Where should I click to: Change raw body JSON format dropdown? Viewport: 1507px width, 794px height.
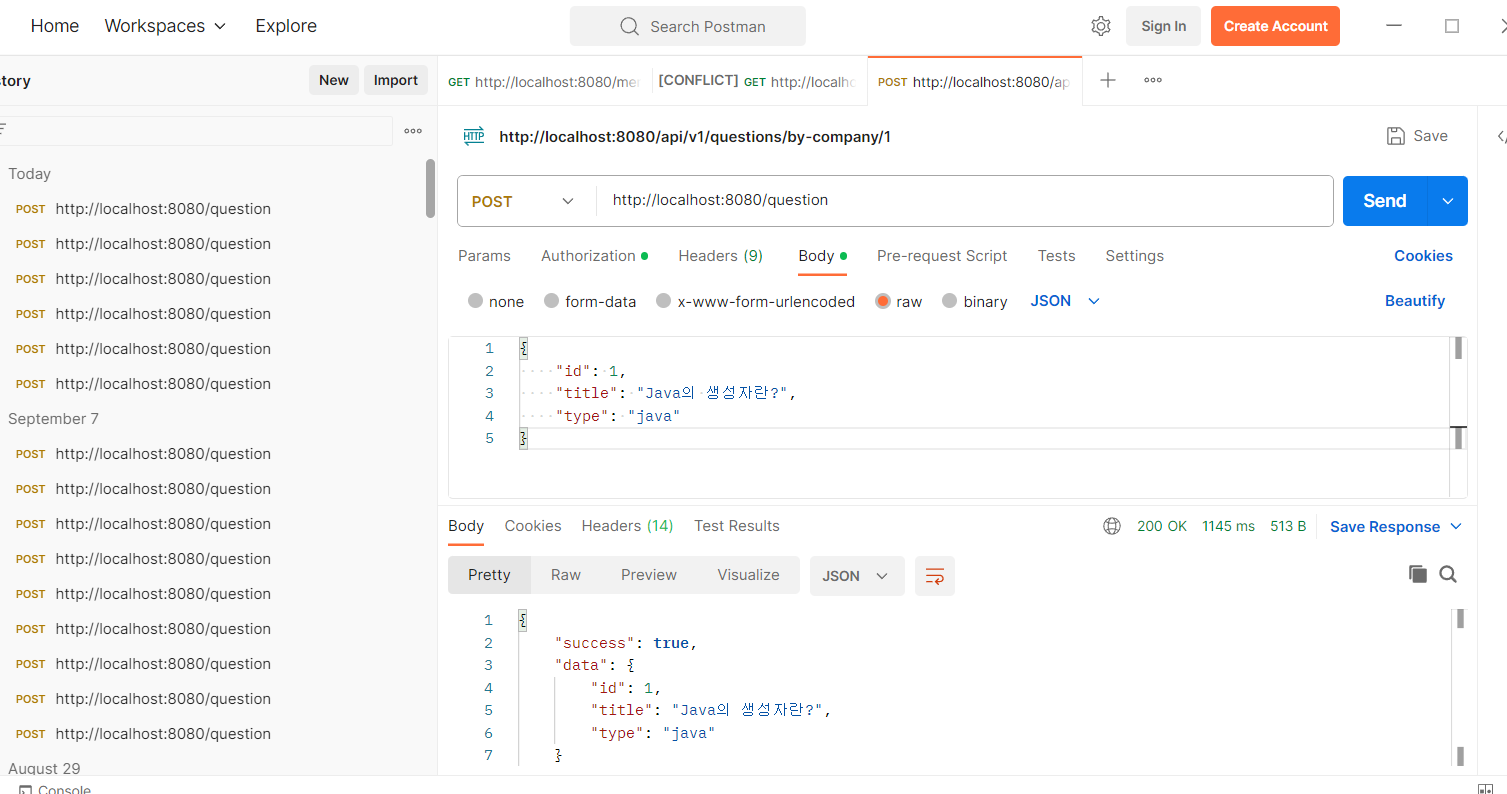[x=1065, y=301]
